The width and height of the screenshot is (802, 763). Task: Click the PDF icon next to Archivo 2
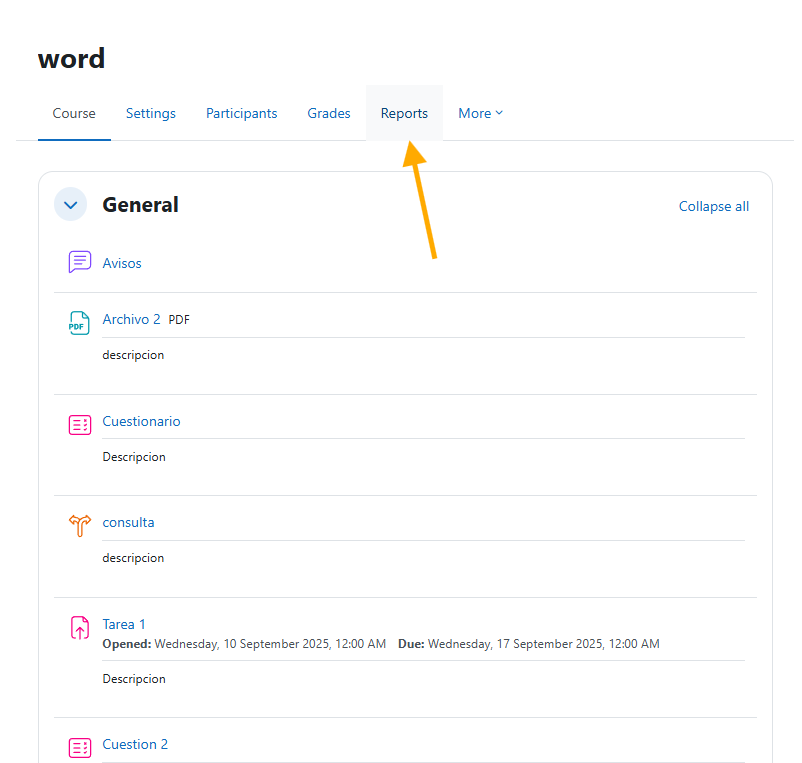[x=79, y=322]
